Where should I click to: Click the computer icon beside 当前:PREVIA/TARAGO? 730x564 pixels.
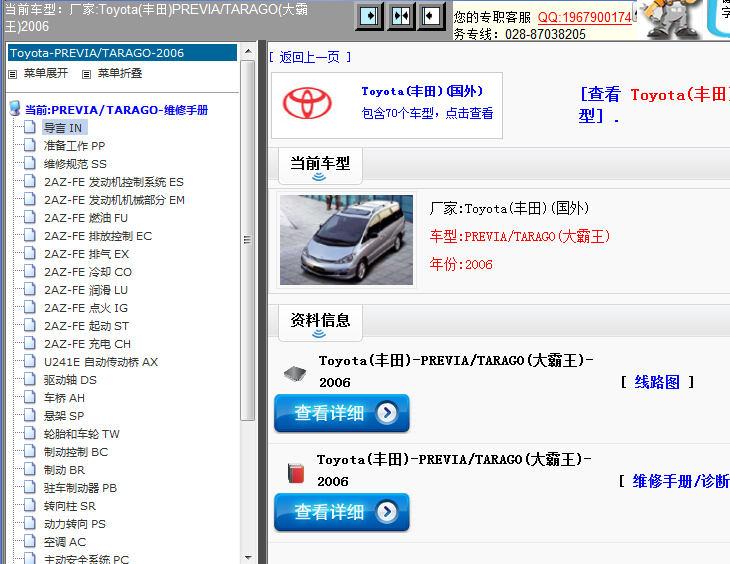(x=15, y=109)
